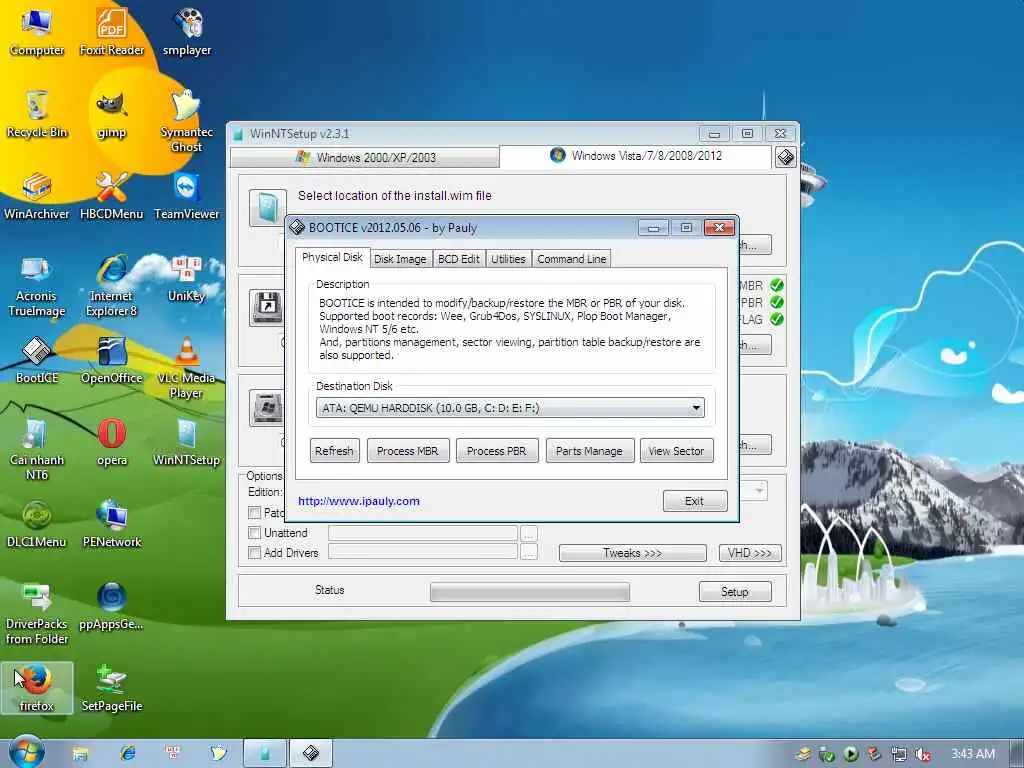Select the Recycle Bin icon
The height and width of the screenshot is (768, 1024).
coord(37,114)
